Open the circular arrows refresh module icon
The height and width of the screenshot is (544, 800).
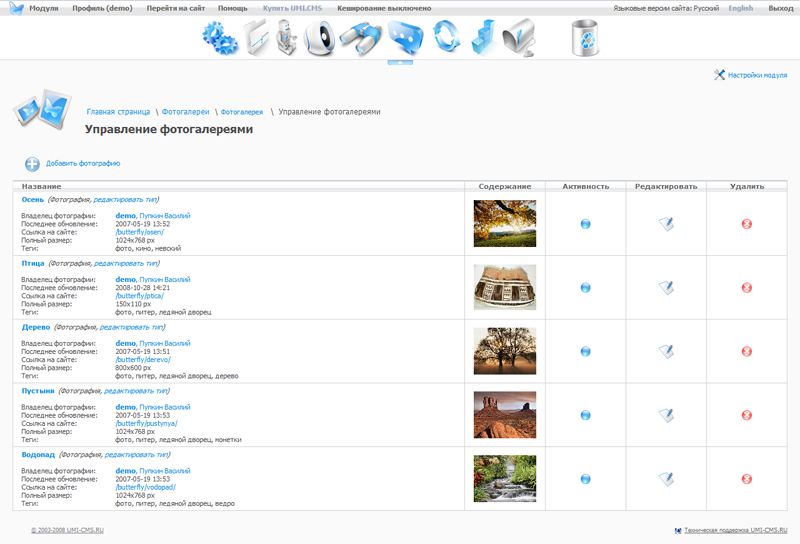pyautogui.click(x=446, y=37)
